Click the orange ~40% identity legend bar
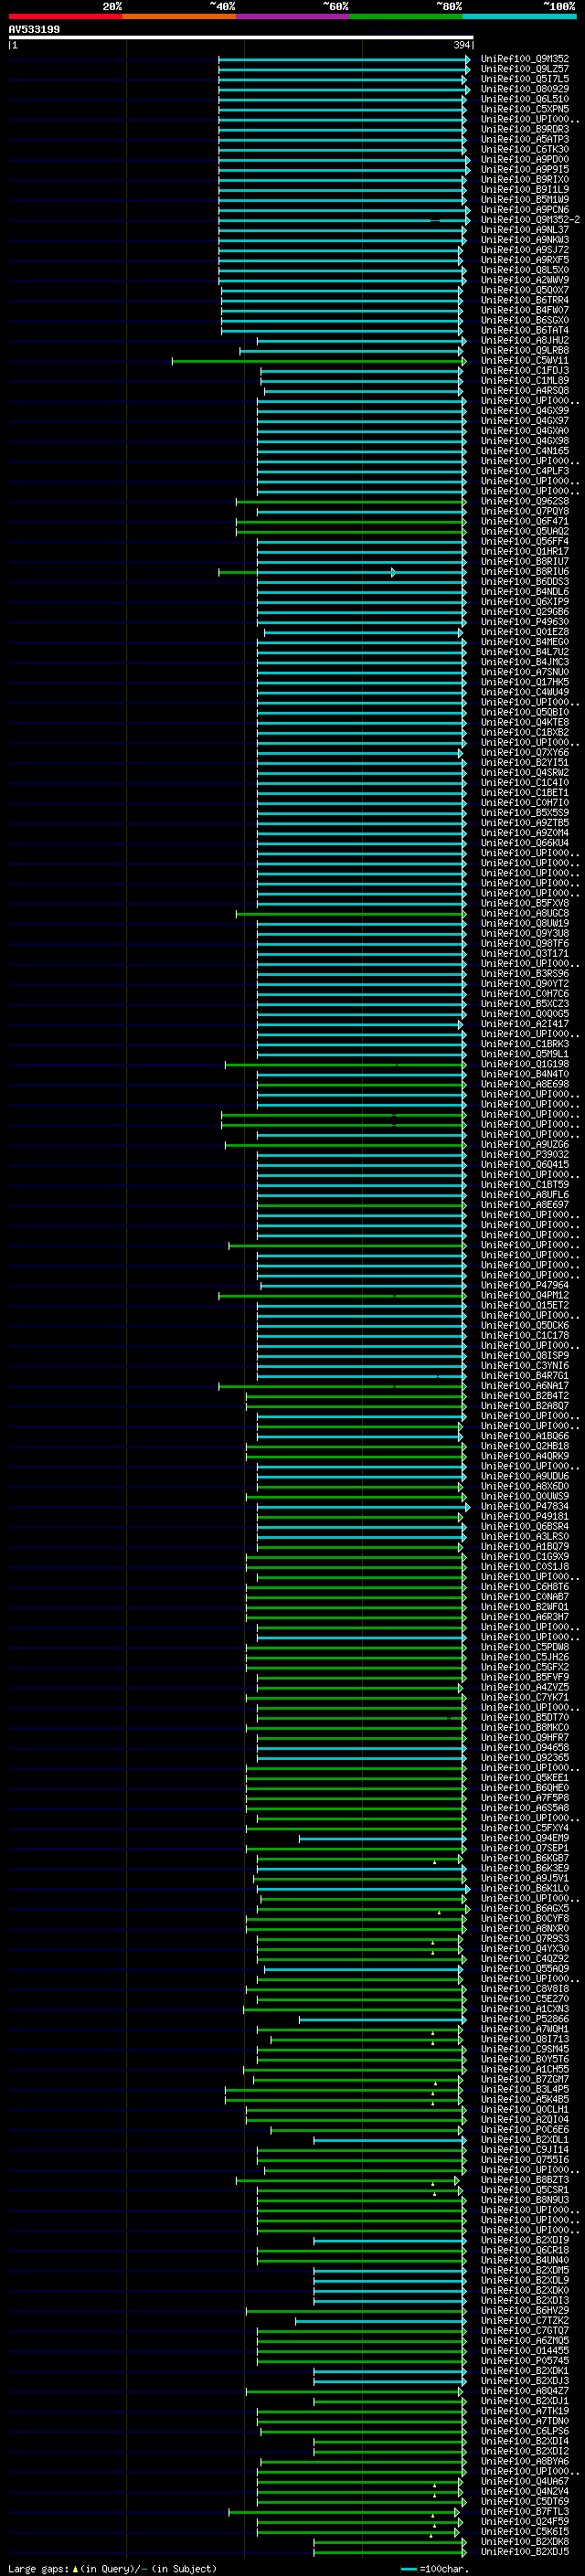 pos(179,16)
